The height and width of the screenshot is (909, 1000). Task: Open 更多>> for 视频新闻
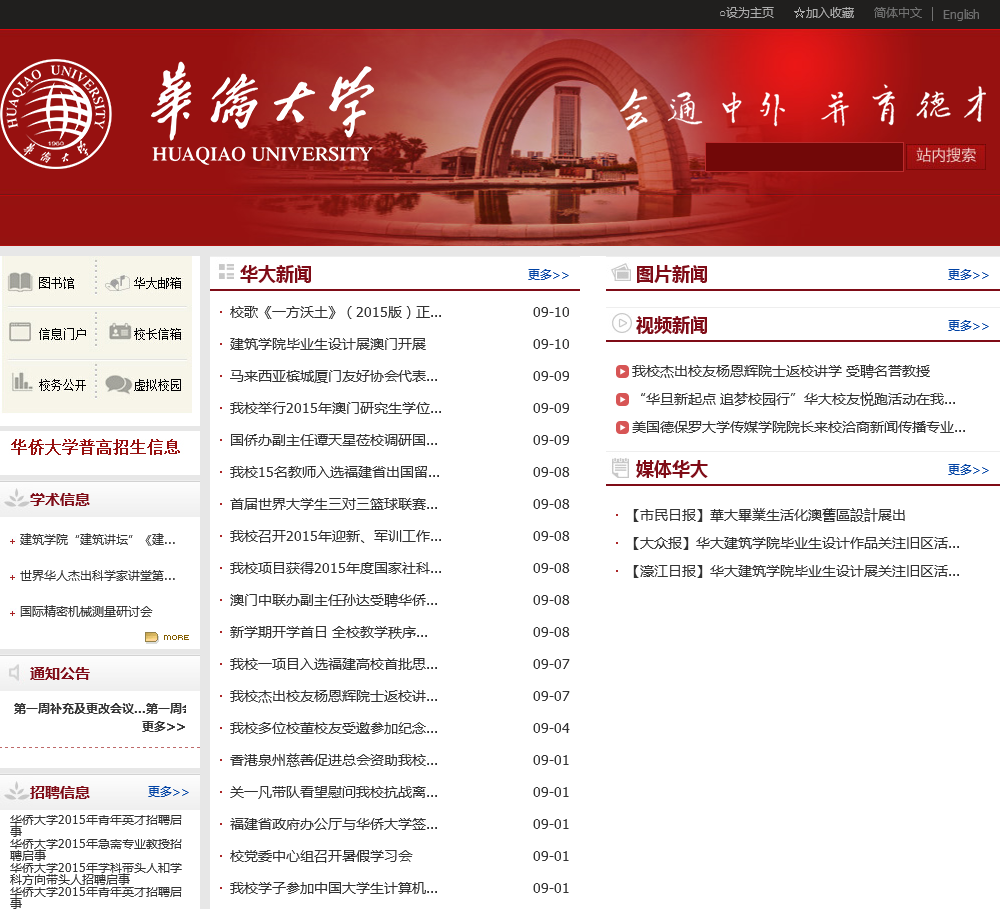click(x=968, y=326)
